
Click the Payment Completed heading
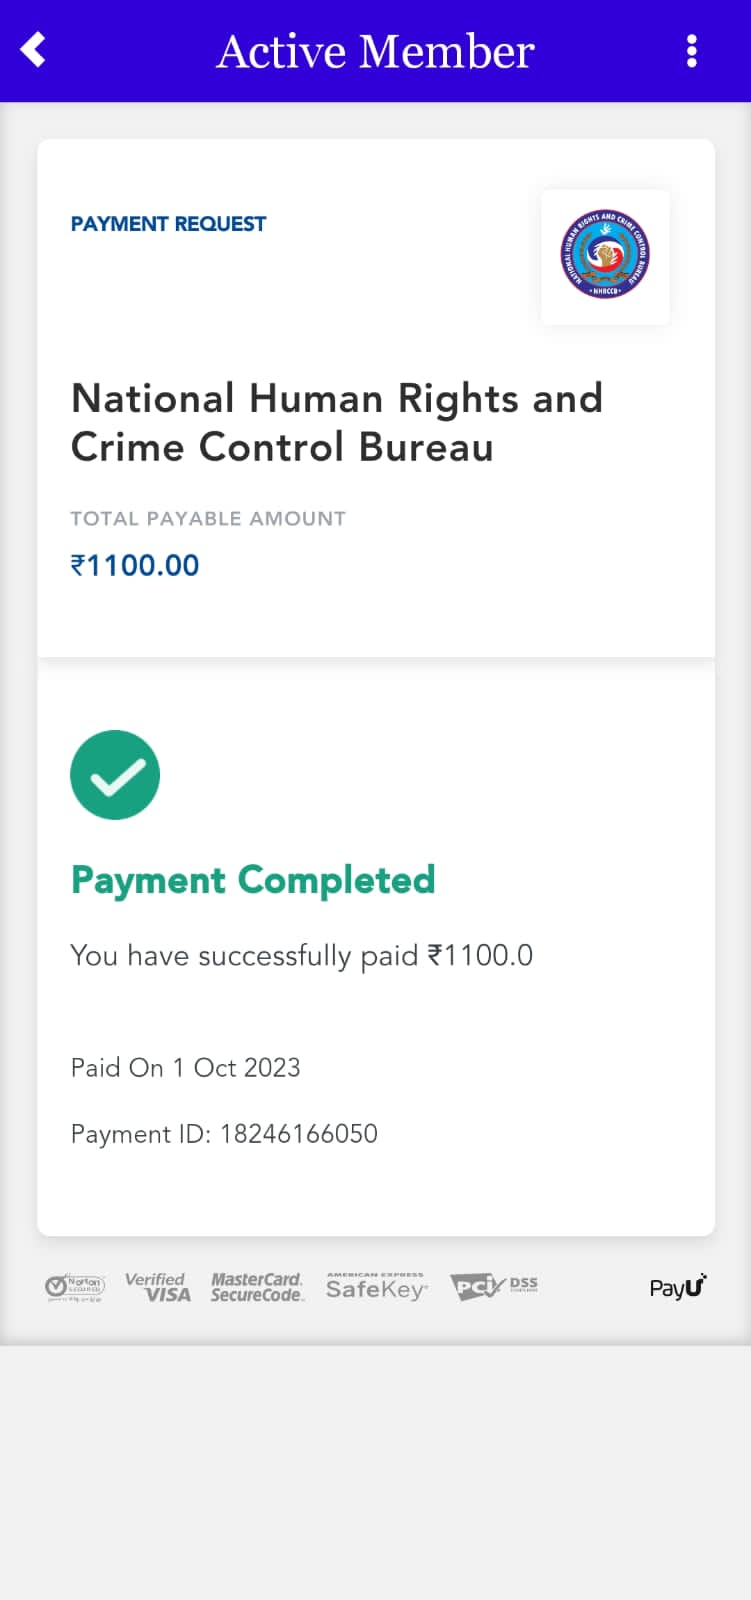253,880
